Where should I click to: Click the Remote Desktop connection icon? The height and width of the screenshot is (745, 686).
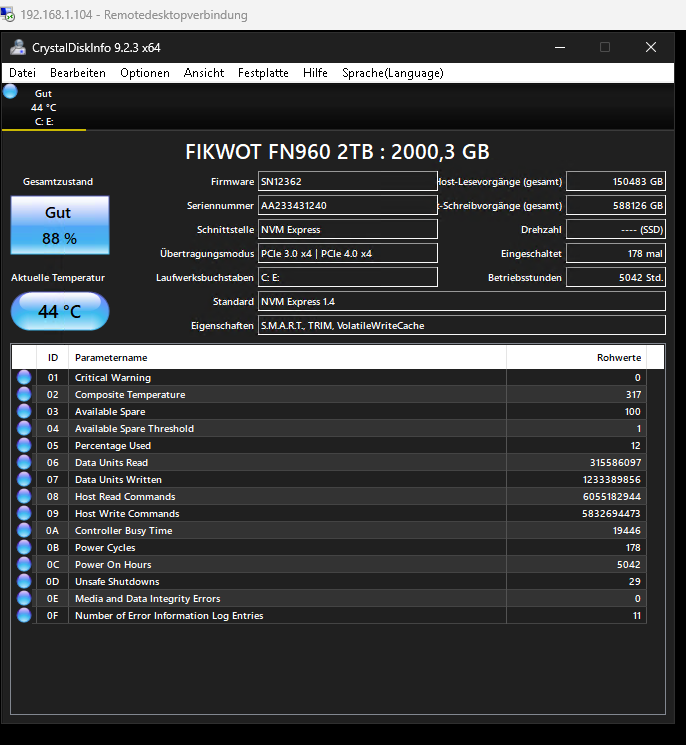(8, 15)
